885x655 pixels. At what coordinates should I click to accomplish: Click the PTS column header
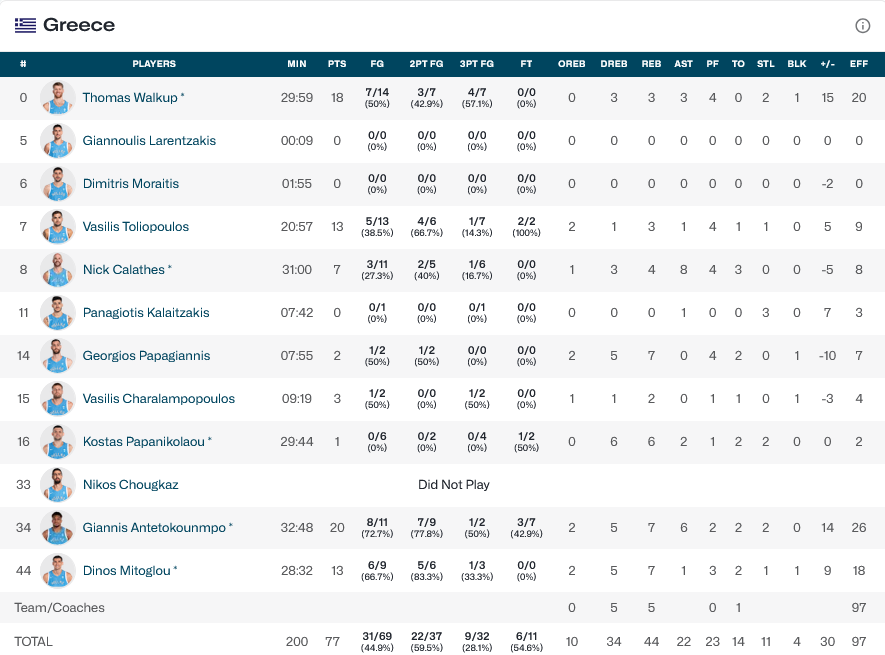click(x=337, y=64)
